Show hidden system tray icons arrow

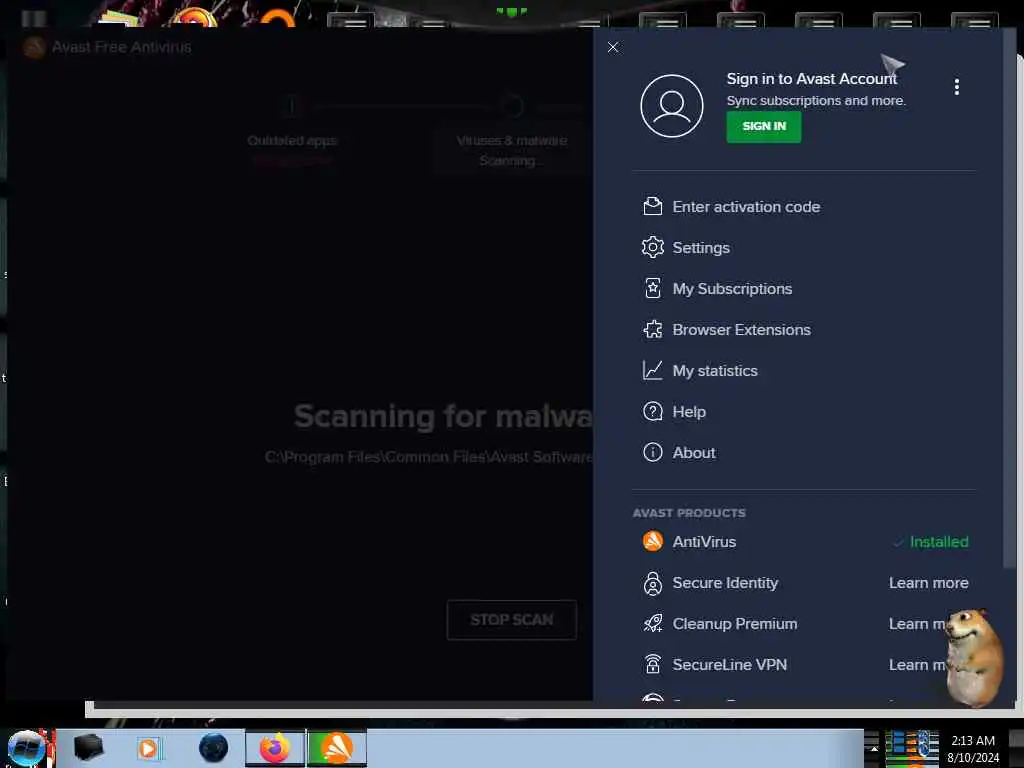pos(873,748)
